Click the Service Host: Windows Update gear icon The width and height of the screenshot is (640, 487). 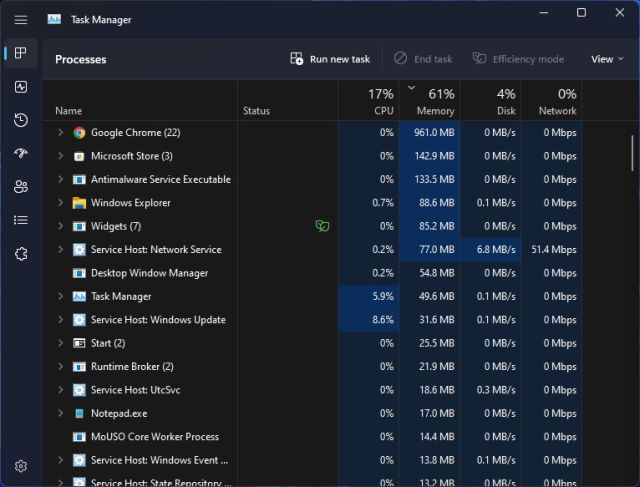(x=79, y=320)
